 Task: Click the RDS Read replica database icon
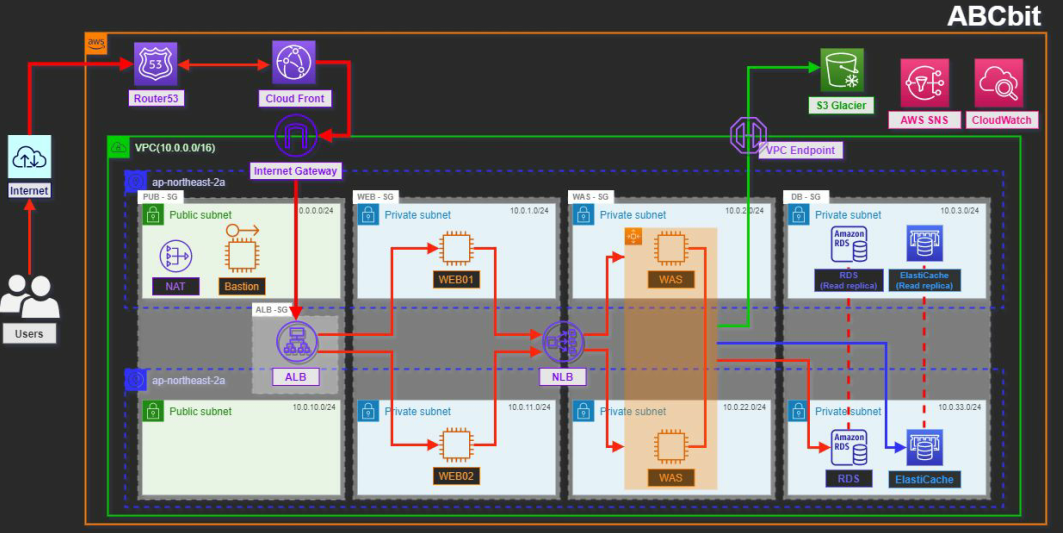[x=849, y=245]
